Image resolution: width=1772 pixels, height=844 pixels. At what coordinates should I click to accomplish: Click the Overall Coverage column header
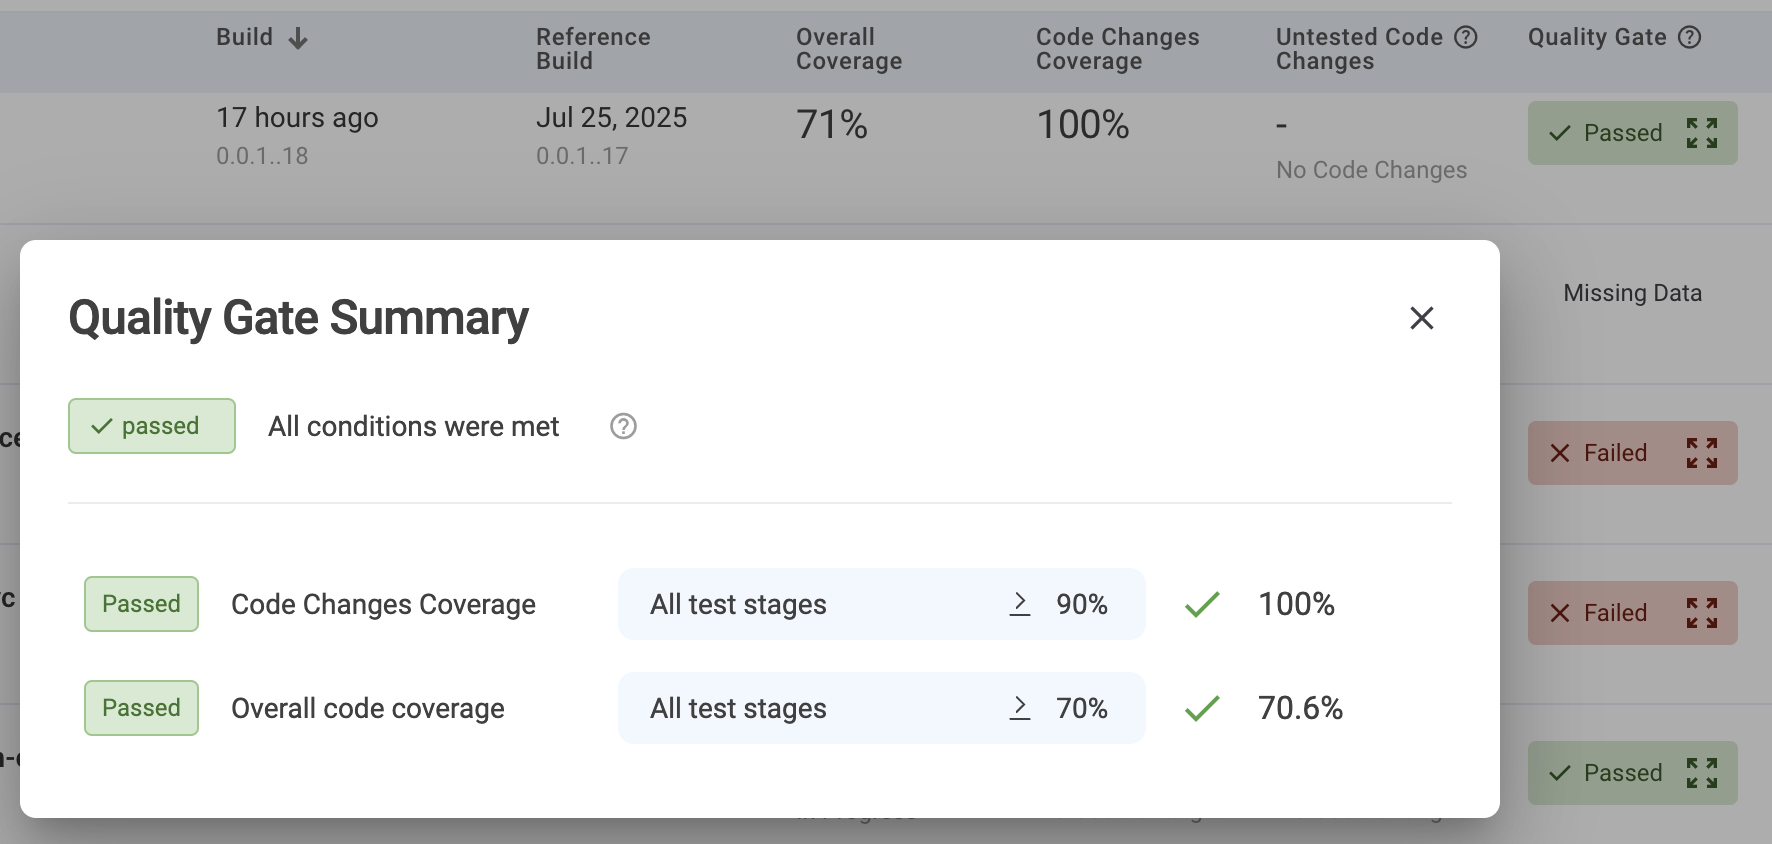[x=848, y=49]
